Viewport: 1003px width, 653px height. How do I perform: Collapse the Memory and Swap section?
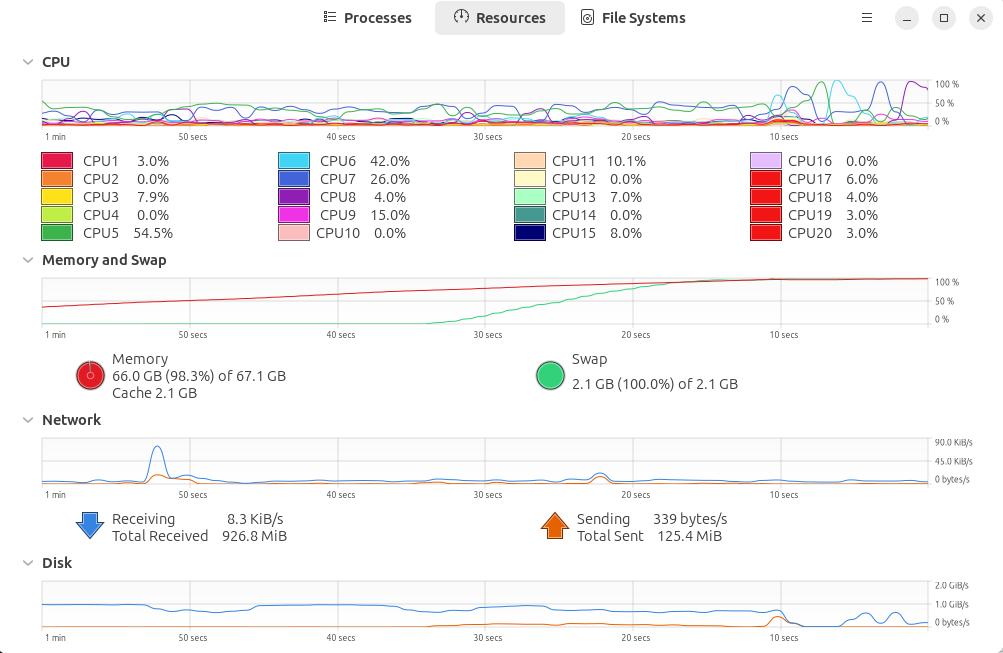tap(28, 260)
